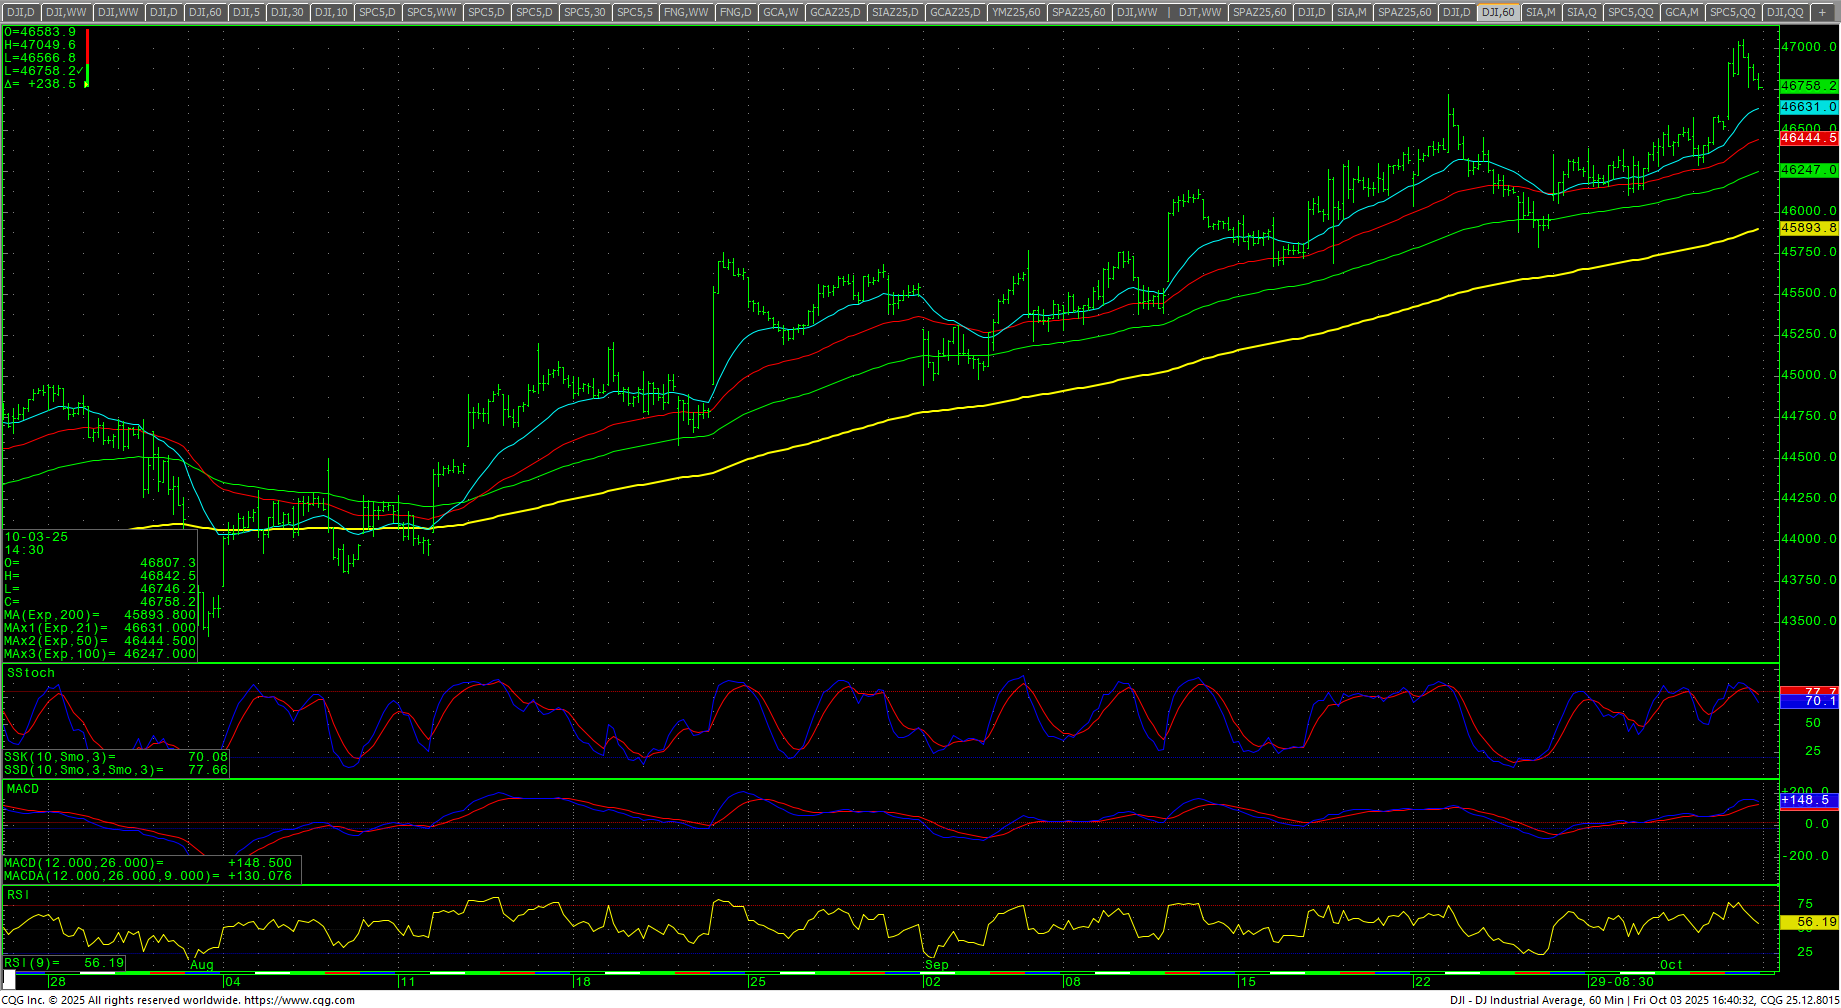The width and height of the screenshot is (1841, 1008).
Task: Click the RSI(9) value readout box
Action: tap(64, 963)
